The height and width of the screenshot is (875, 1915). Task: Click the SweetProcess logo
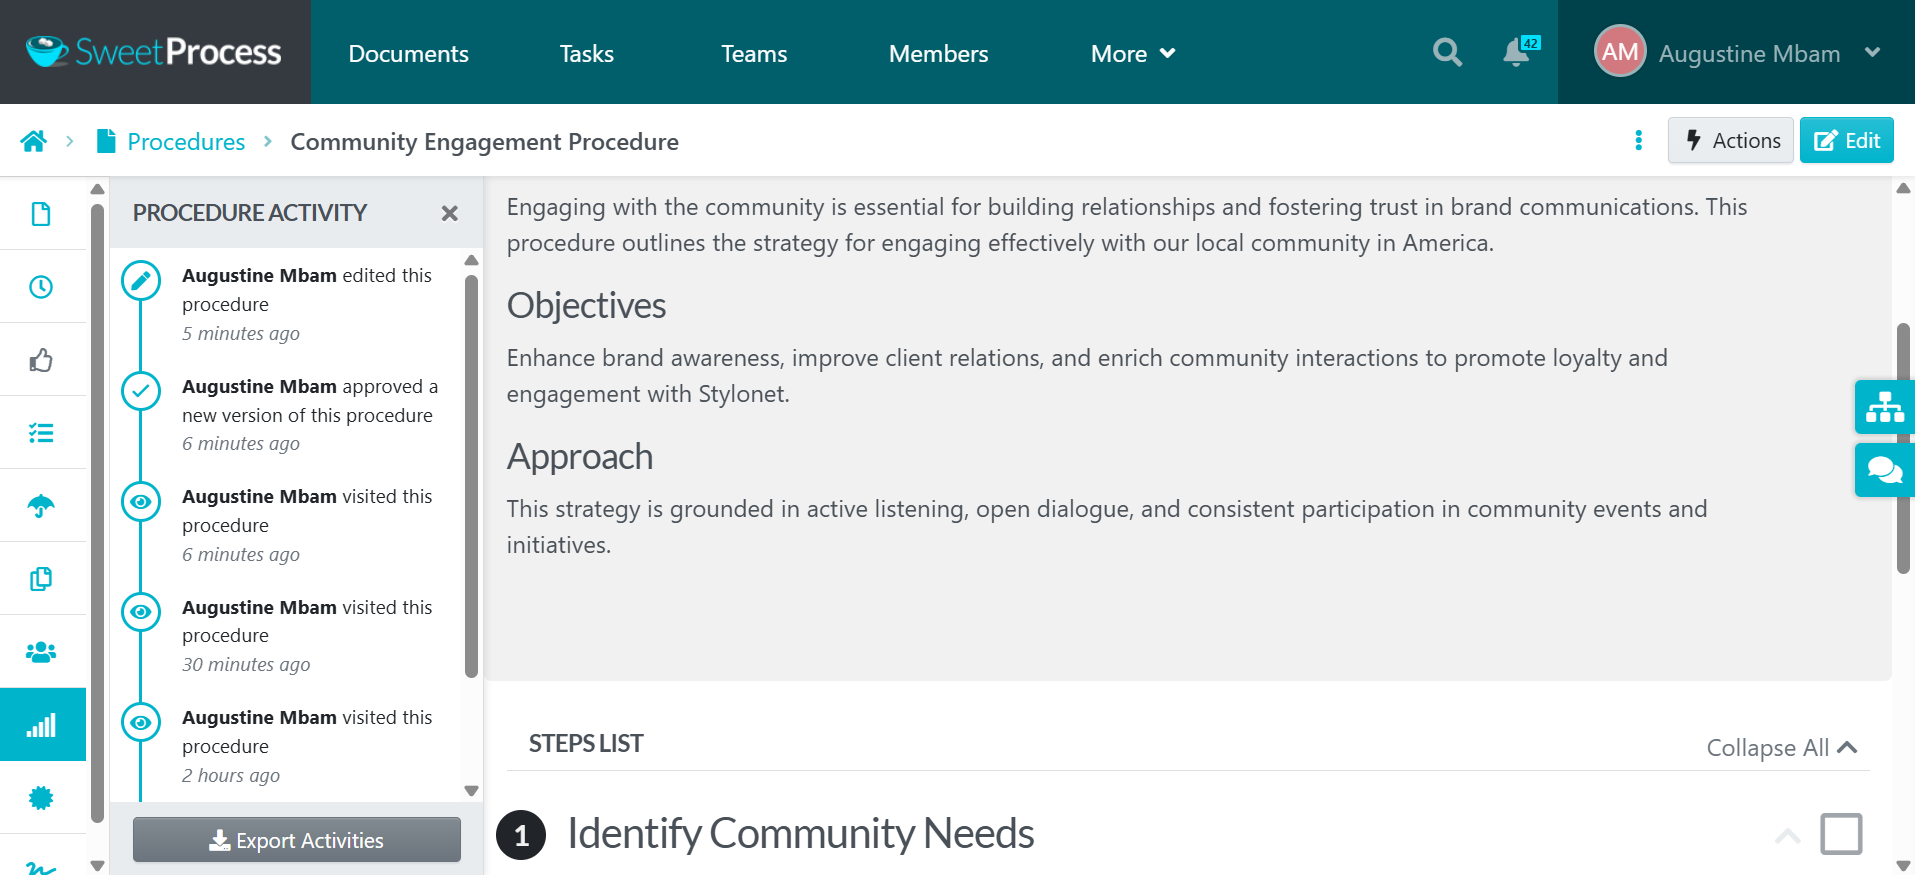click(154, 52)
